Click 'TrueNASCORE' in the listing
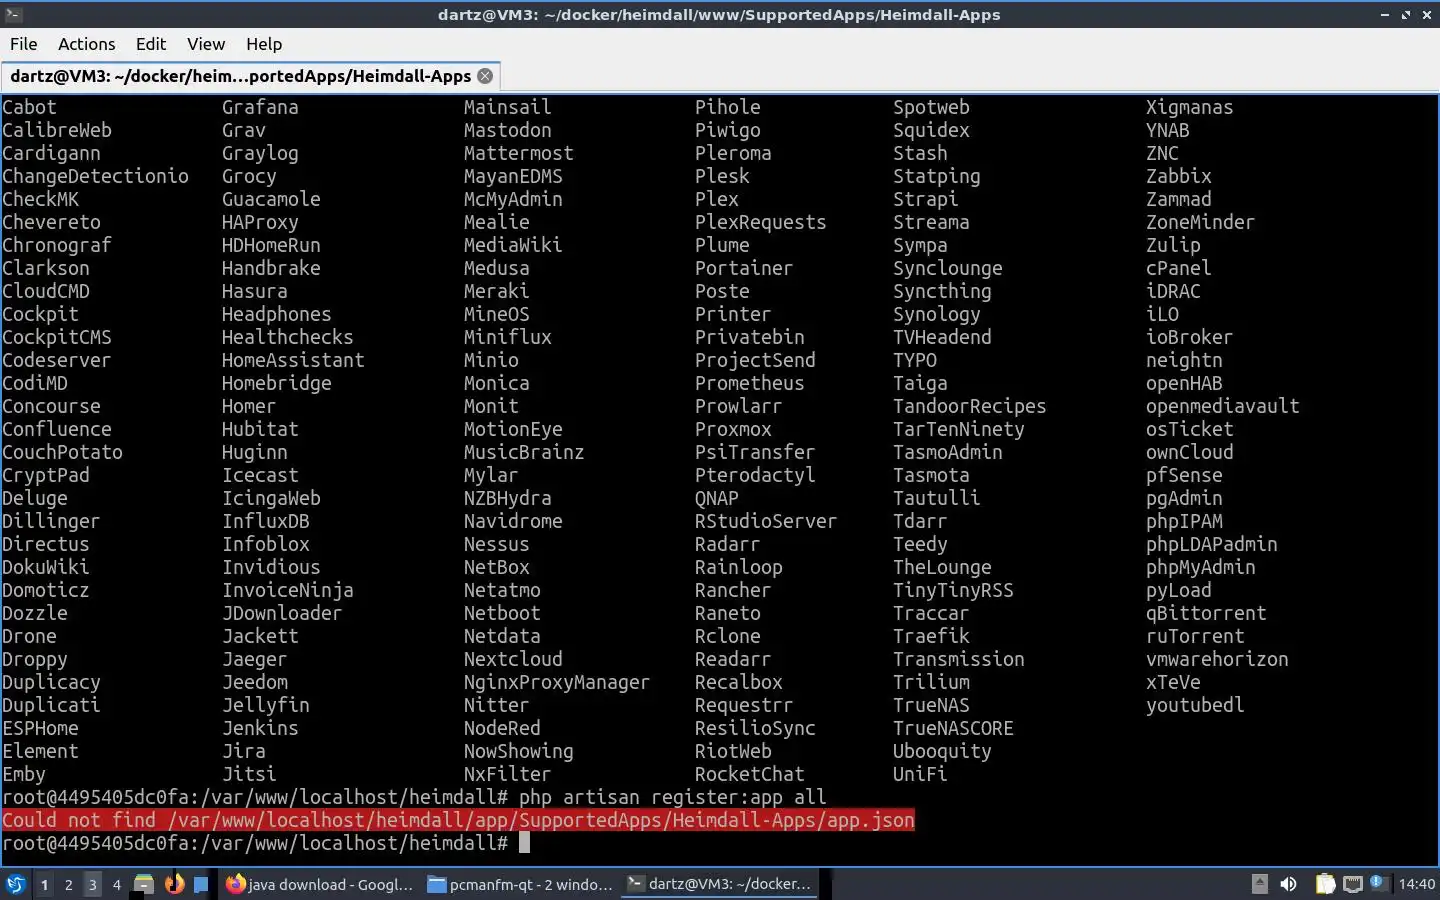Image resolution: width=1440 pixels, height=900 pixels. tap(953, 728)
